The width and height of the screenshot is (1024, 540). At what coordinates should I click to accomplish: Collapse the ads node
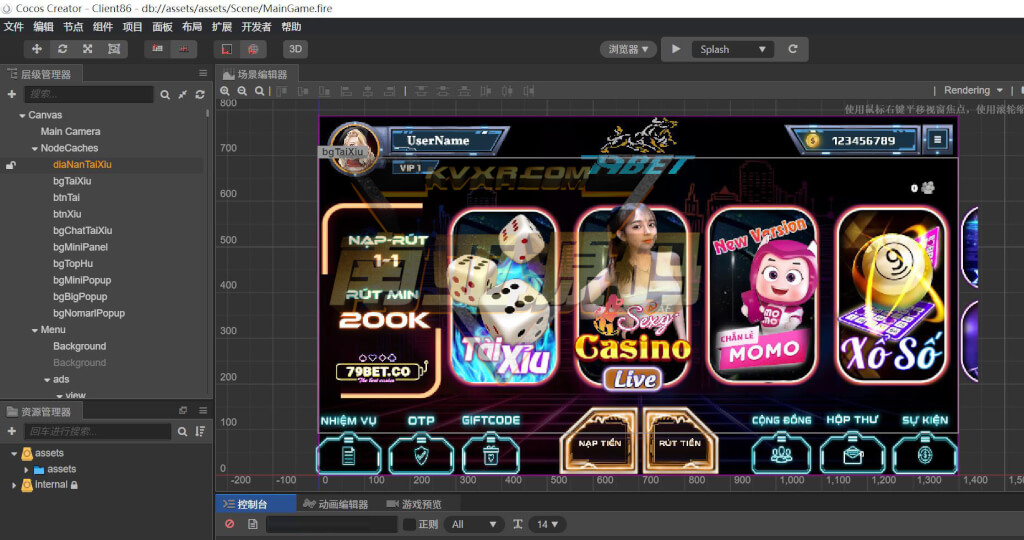[47, 380]
